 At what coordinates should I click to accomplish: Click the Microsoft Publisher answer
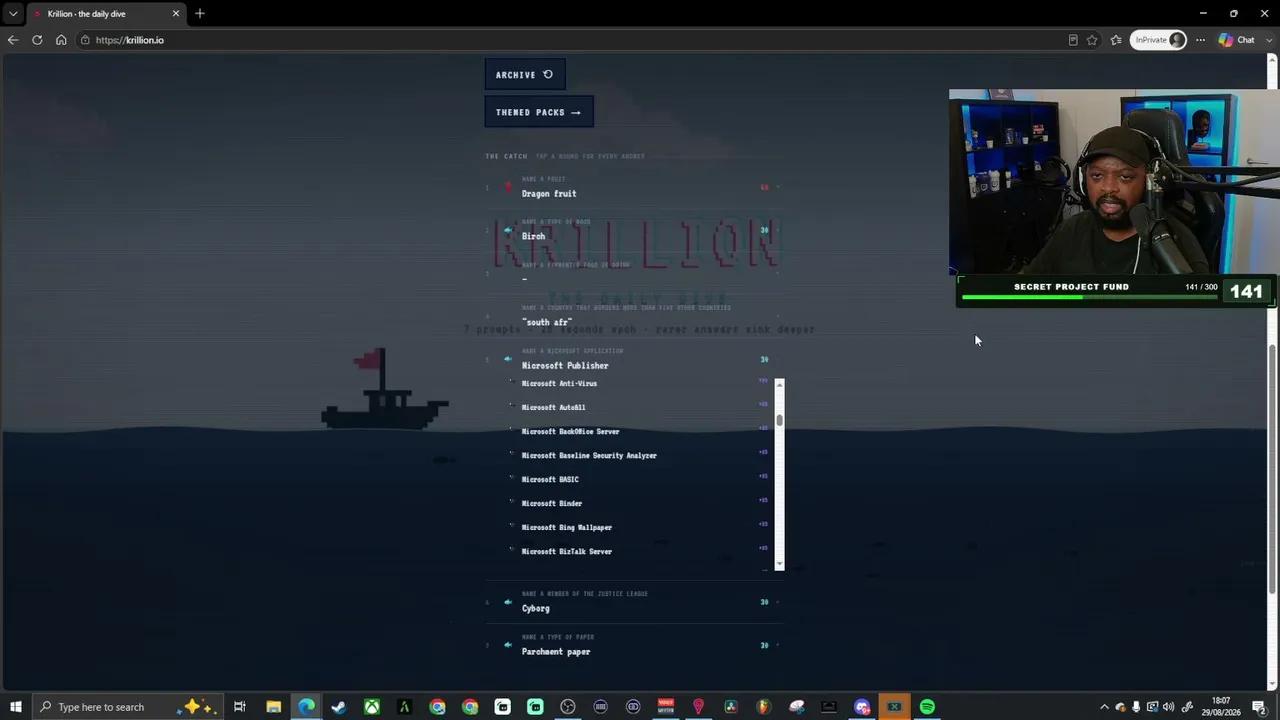565,366
